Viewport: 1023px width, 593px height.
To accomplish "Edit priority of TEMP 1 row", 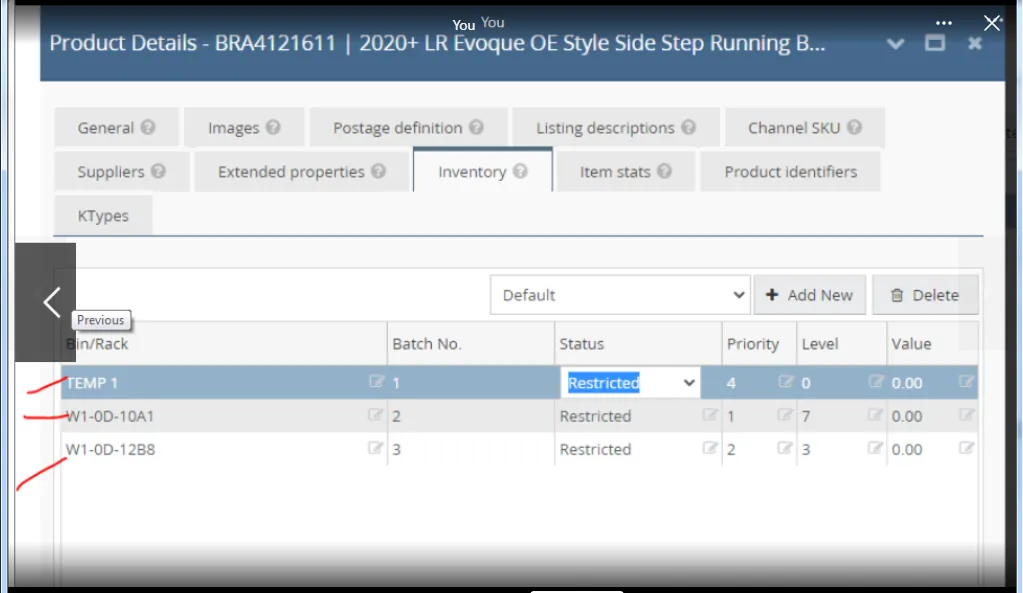I will click(786, 382).
